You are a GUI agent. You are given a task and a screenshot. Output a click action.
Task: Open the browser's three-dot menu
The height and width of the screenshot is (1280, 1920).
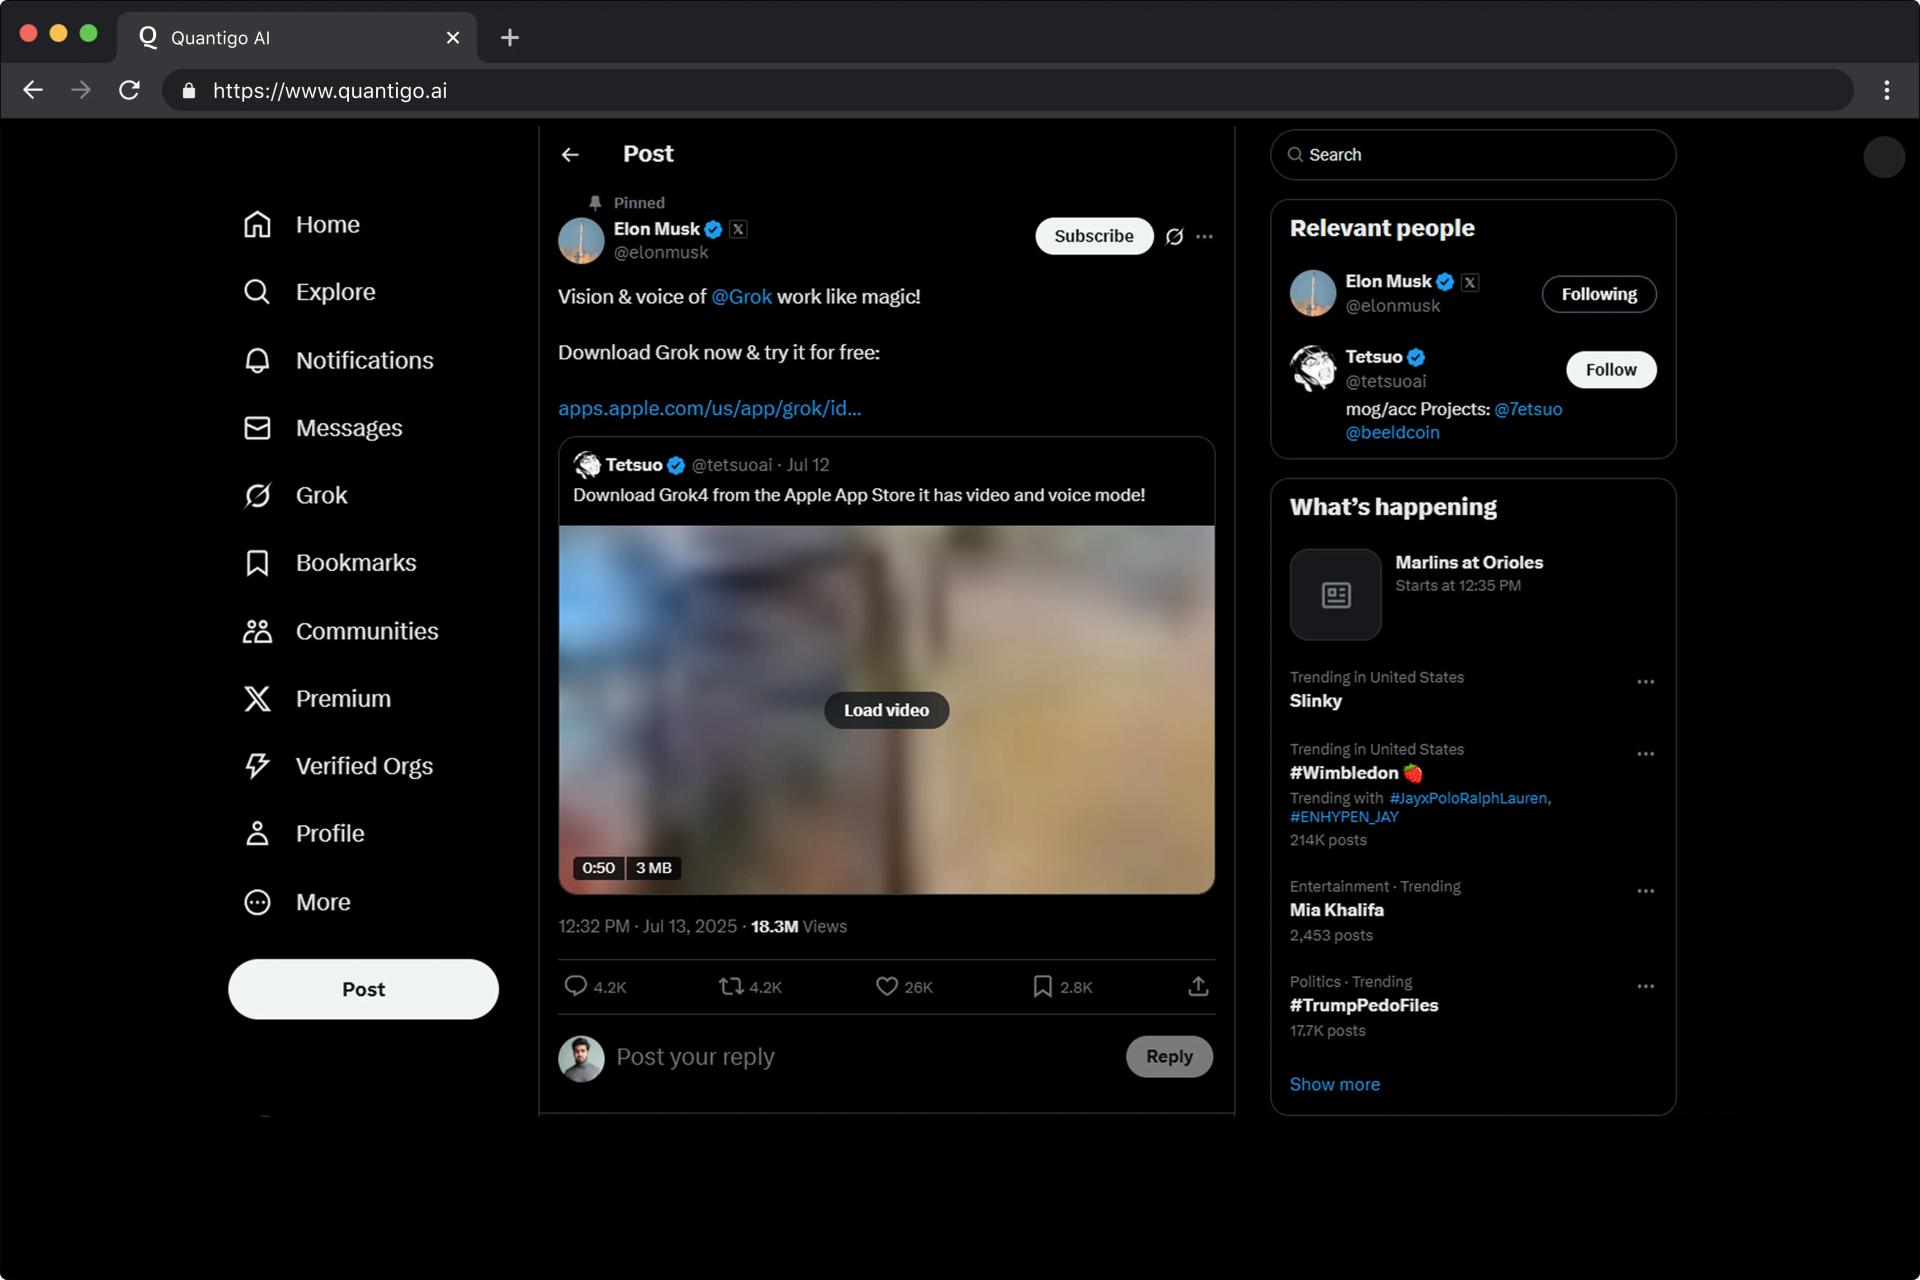1886,90
